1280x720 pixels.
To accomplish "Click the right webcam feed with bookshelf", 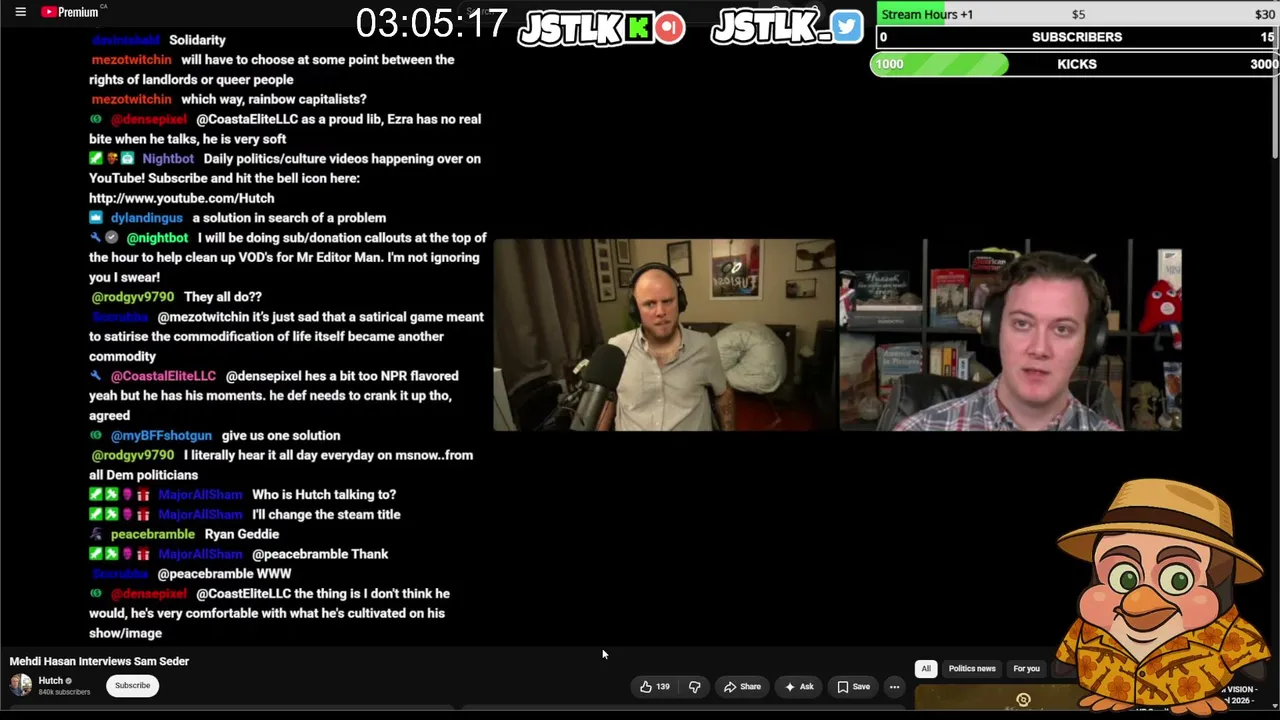I will tap(1010, 335).
